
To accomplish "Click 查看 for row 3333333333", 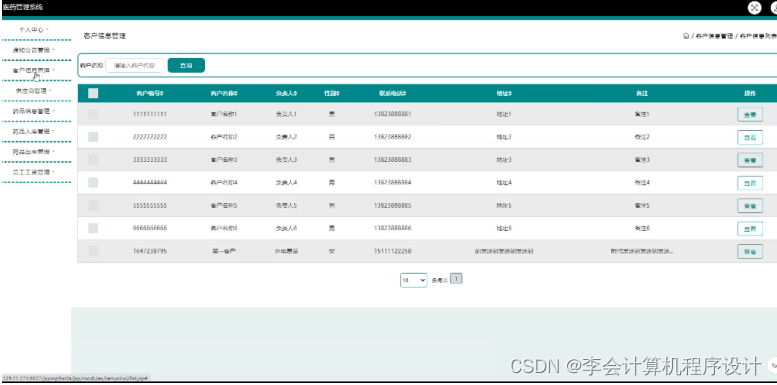I will point(750,160).
